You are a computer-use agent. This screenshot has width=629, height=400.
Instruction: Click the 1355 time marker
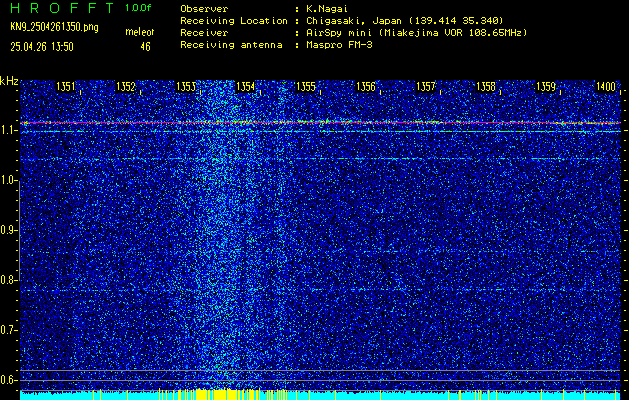[x=306, y=87]
